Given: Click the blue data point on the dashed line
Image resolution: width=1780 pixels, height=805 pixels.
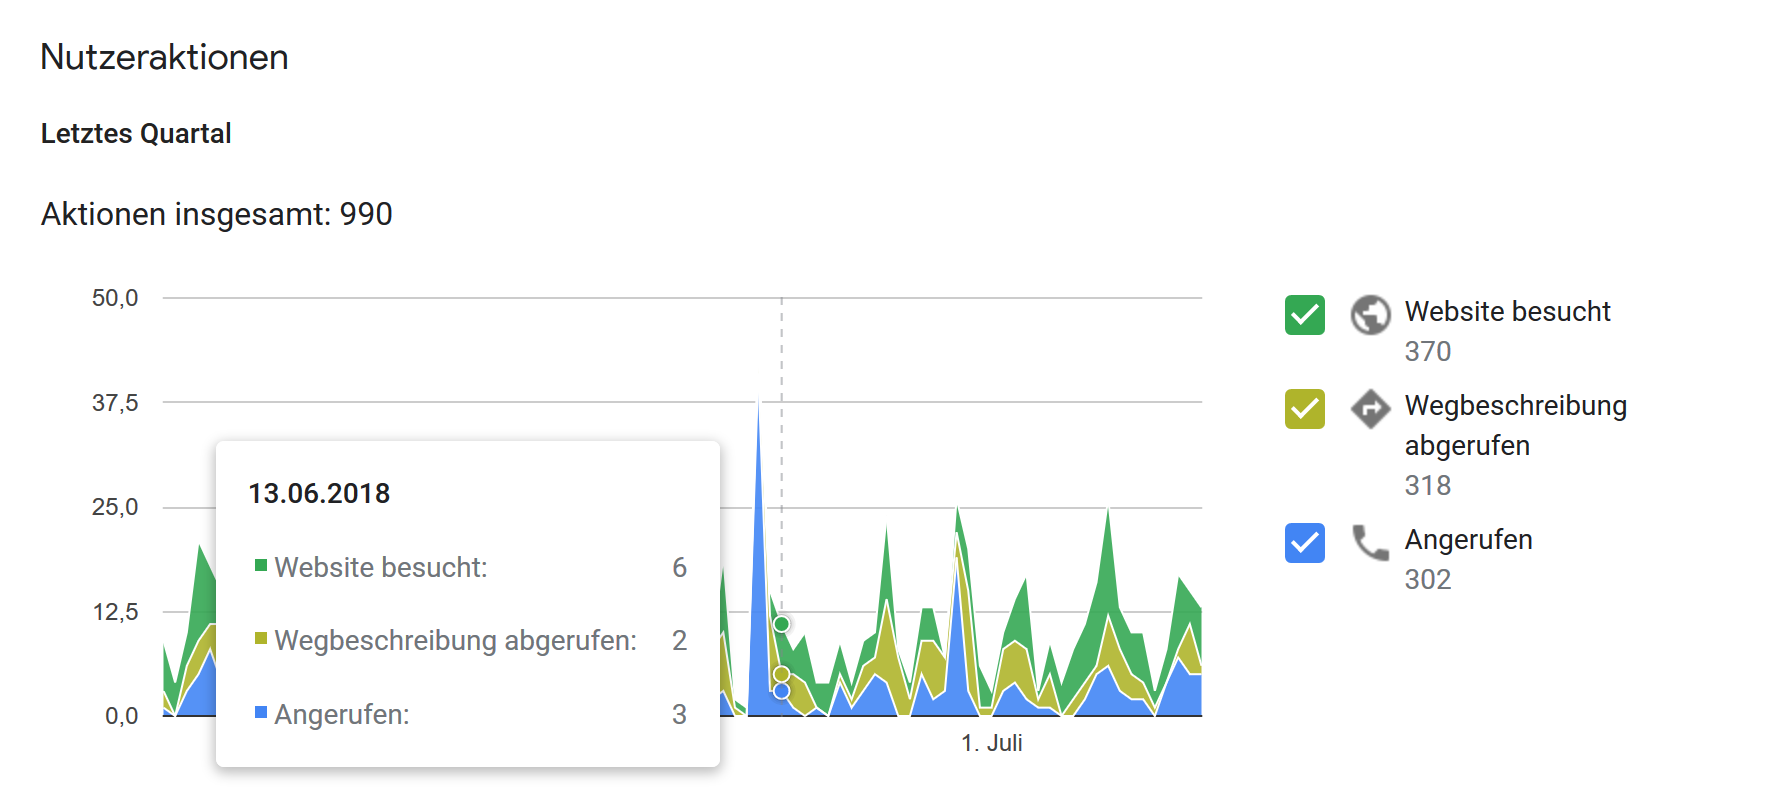Looking at the screenshot, I should click(782, 691).
